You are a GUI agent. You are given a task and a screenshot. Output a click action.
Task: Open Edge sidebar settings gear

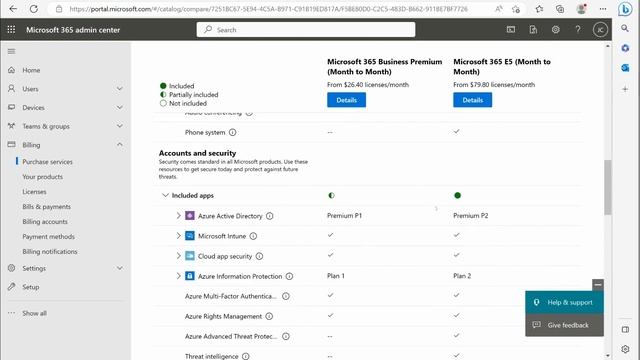click(x=625, y=349)
